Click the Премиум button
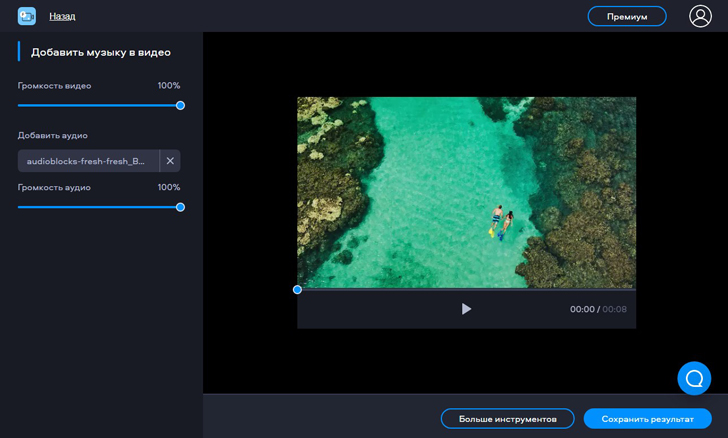The image size is (728, 438). [627, 16]
